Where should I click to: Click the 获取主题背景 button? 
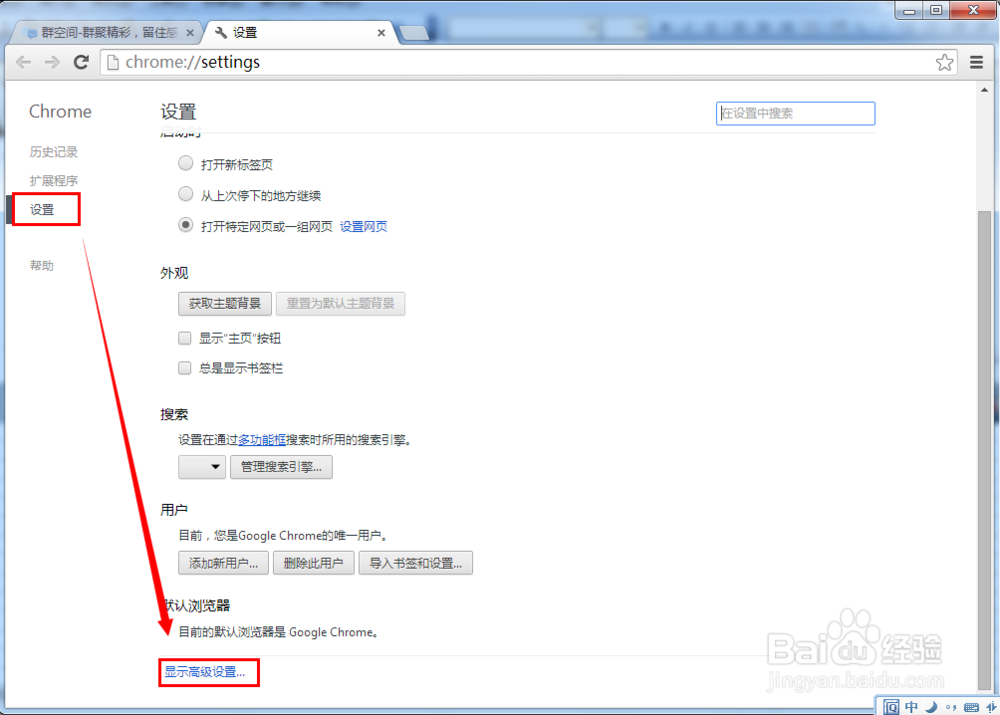224,304
